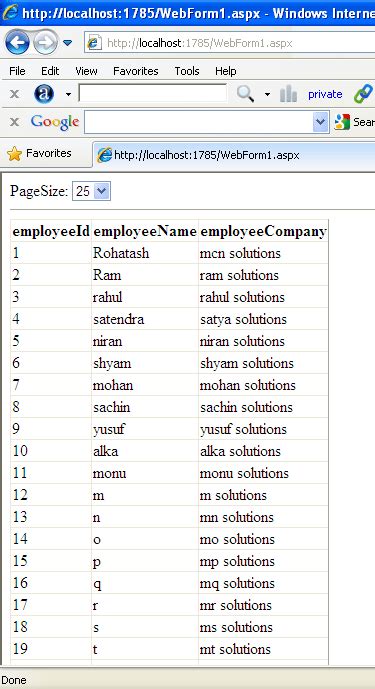Click the Alexa toolbar search field
Image resolution: width=375 pixels, height=689 pixels.
coord(153,93)
